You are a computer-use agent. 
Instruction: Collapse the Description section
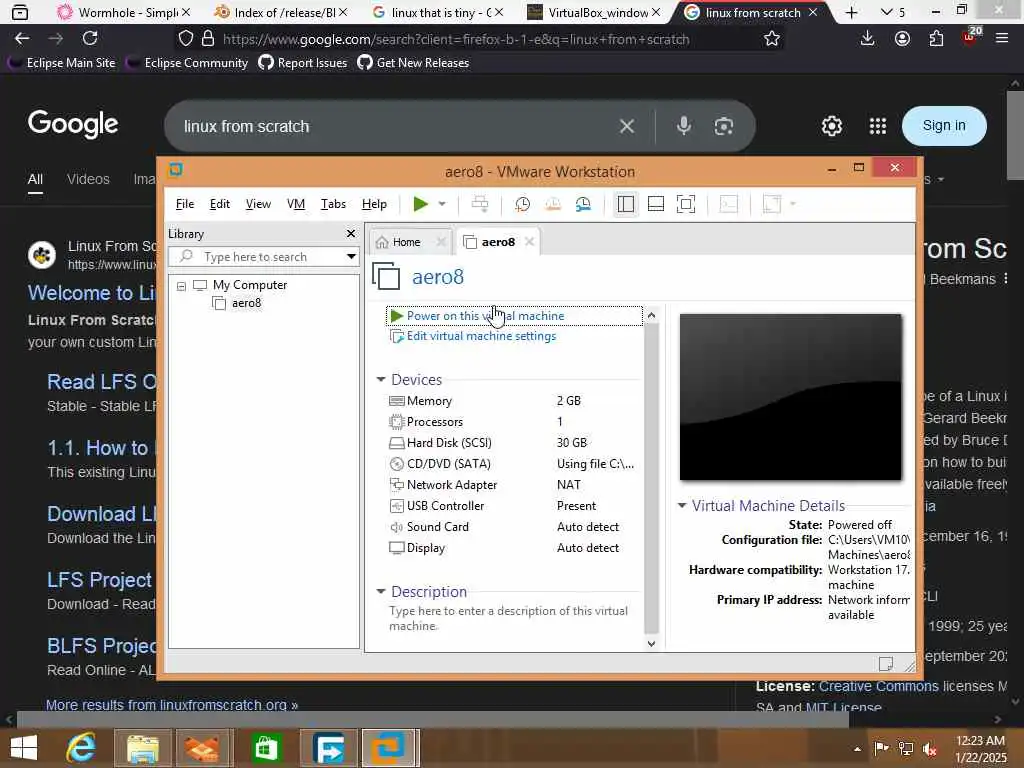(381, 591)
